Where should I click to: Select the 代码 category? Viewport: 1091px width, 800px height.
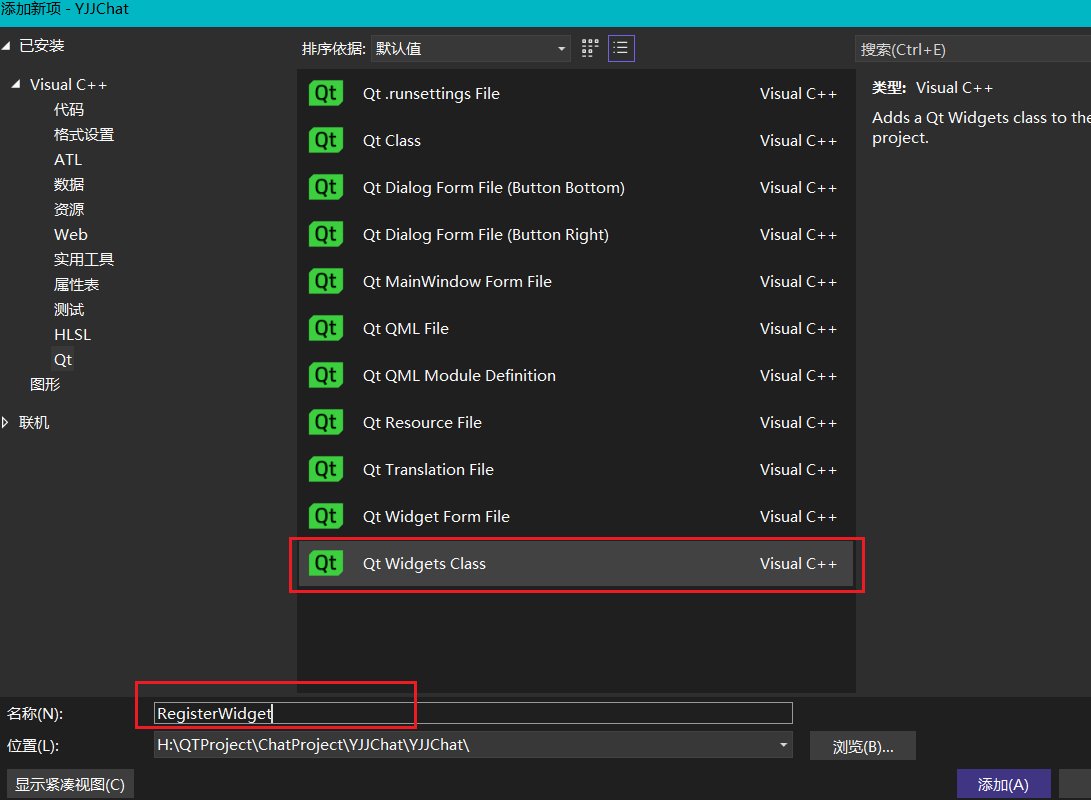pyautogui.click(x=69, y=109)
